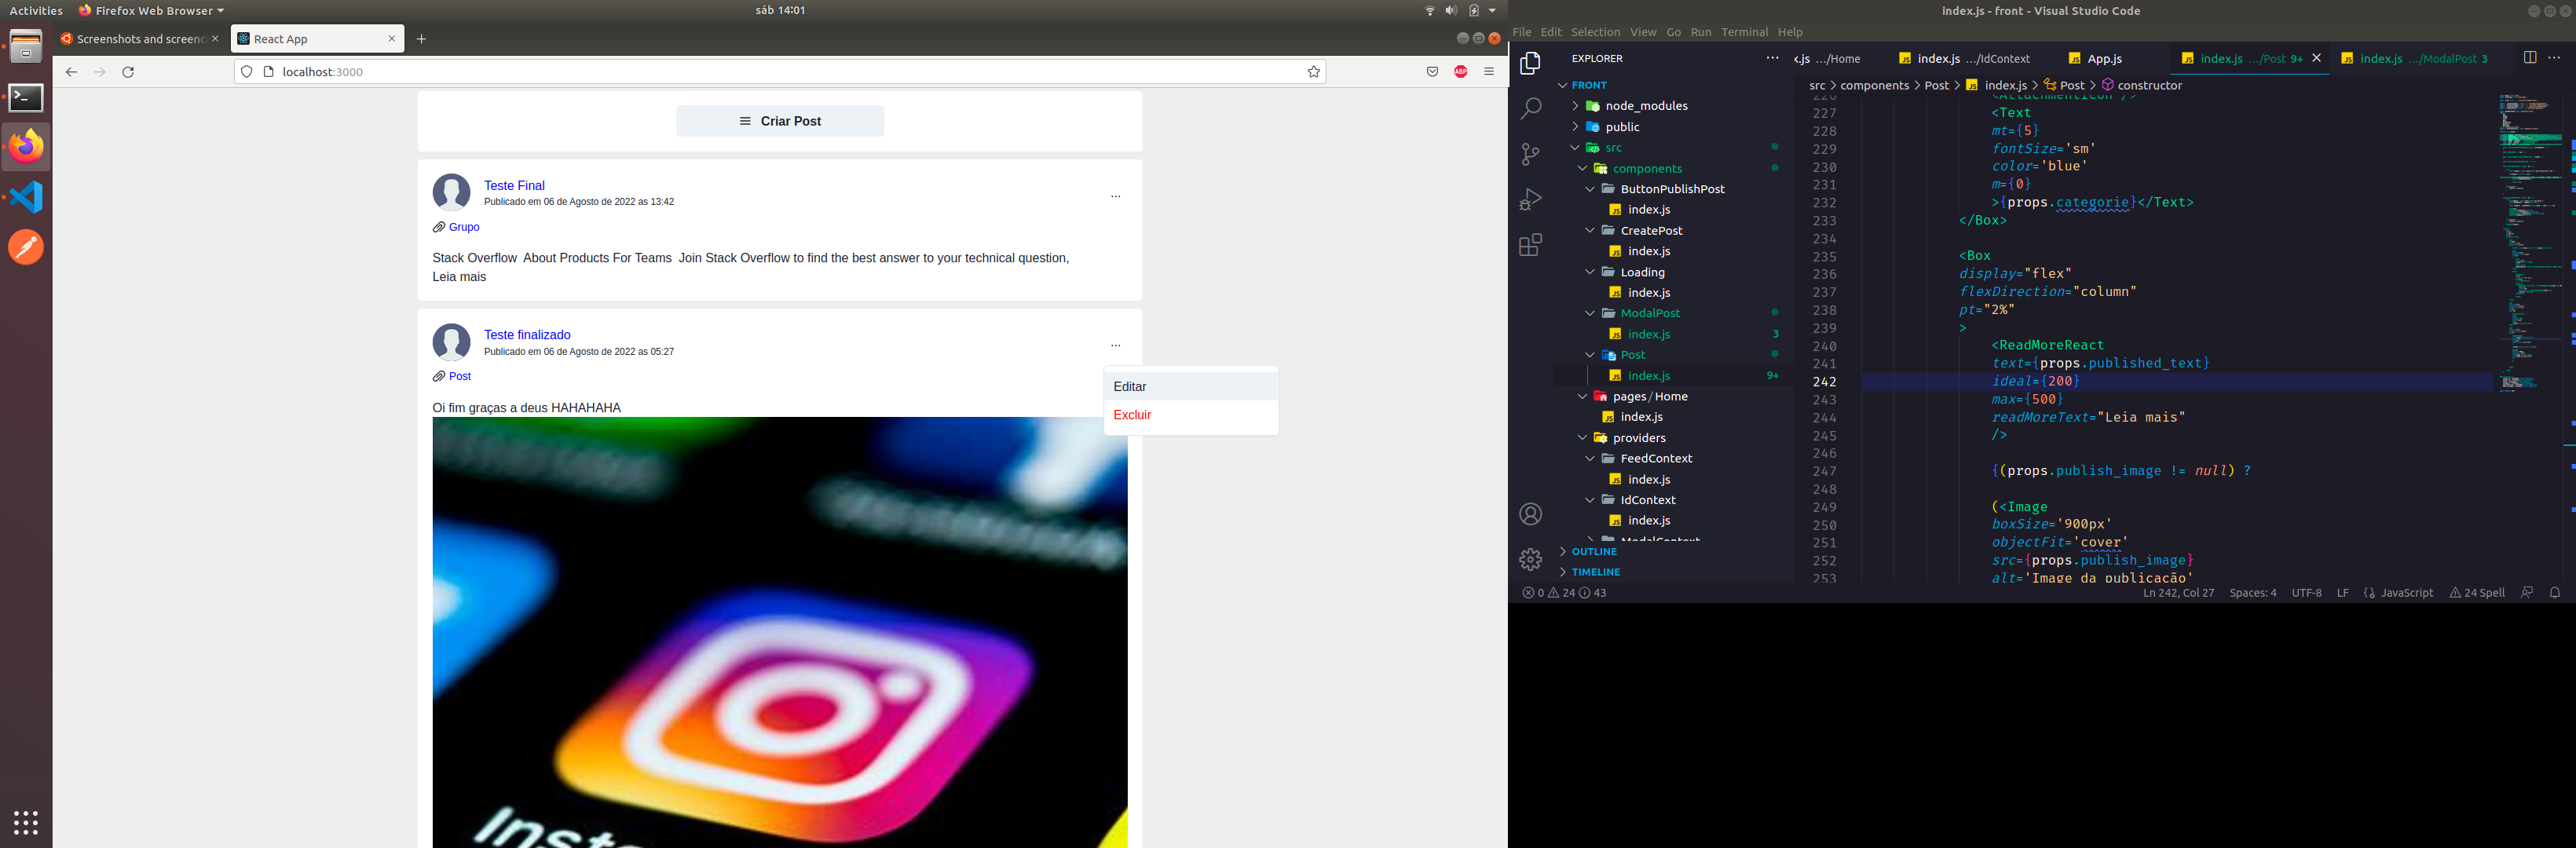Reload the page in Firefox
This screenshot has height=848, width=2576.
[128, 72]
